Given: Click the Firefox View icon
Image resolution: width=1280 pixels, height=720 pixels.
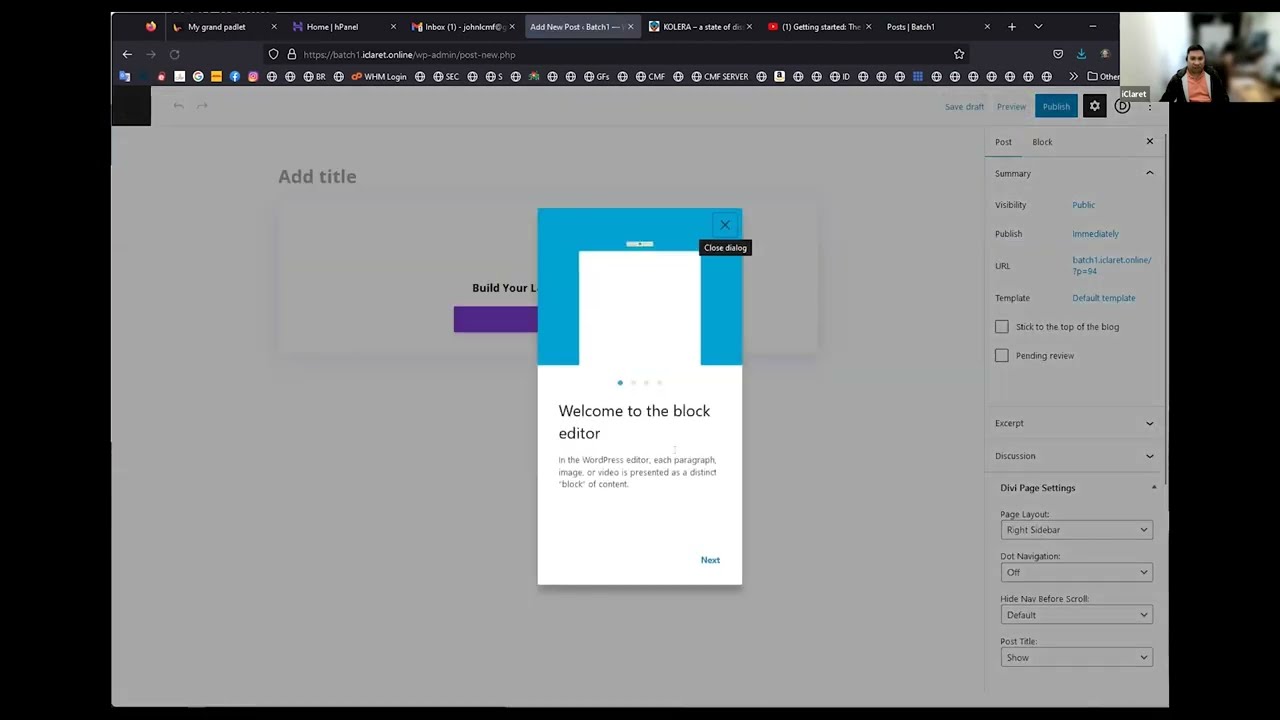Looking at the screenshot, I should coord(151,27).
